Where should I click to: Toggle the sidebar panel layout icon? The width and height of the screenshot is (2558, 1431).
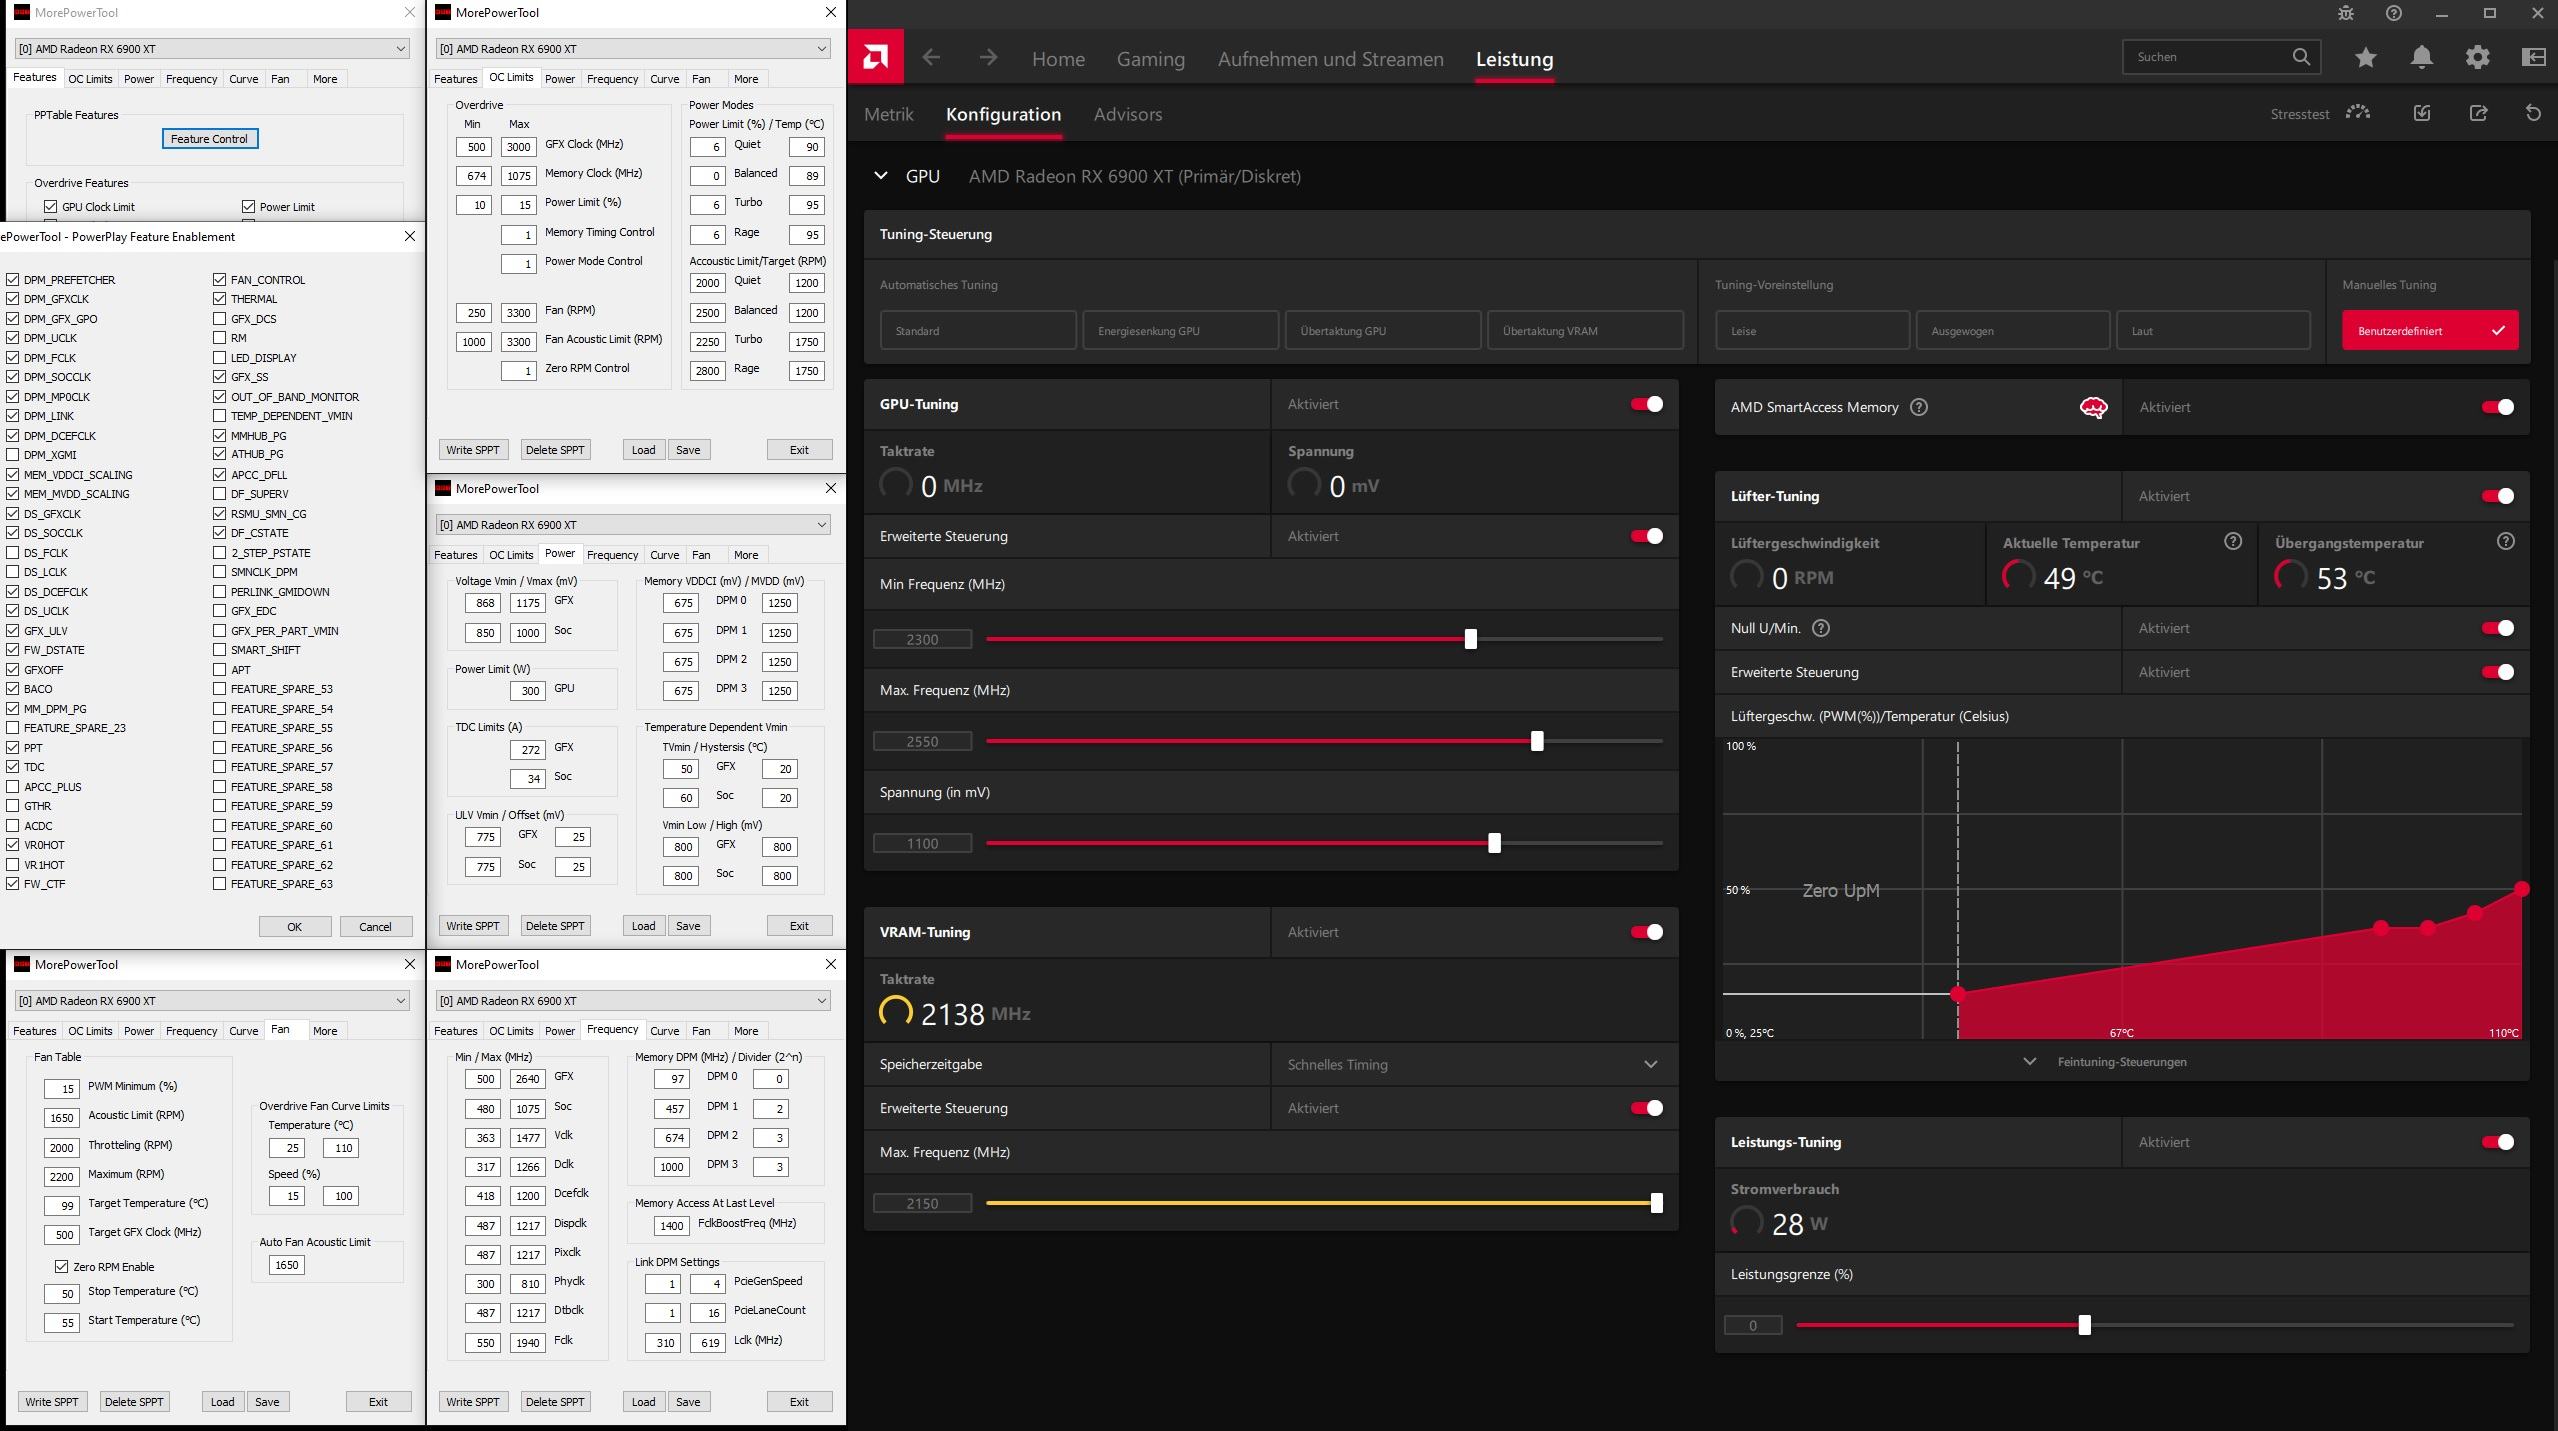click(x=2533, y=57)
